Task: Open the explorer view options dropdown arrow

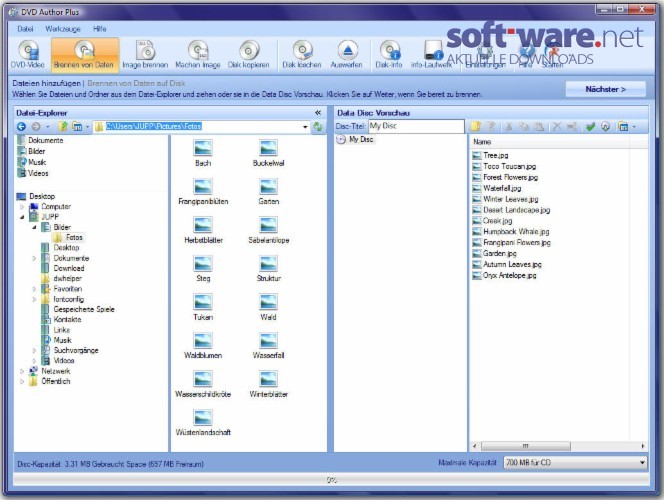Action: [x=88, y=127]
